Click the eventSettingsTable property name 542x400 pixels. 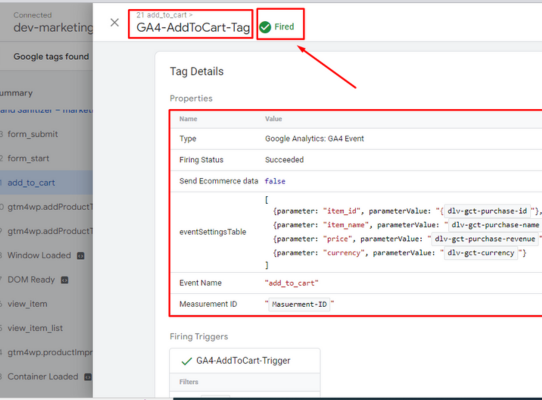(x=213, y=232)
